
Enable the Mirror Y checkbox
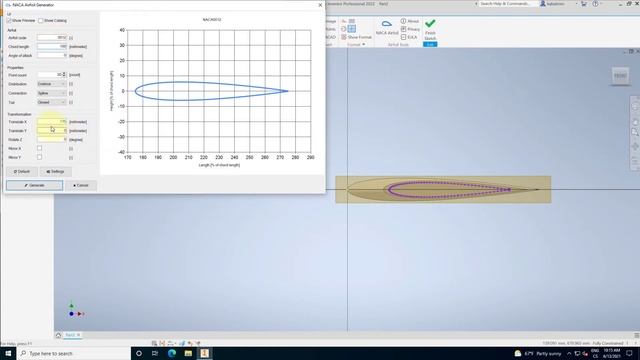point(39,157)
